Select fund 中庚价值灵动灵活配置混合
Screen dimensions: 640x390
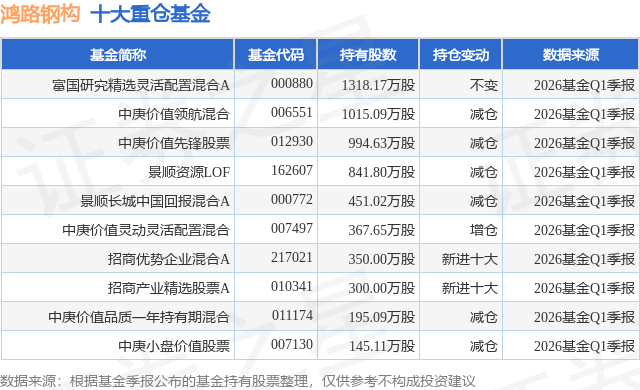tap(146, 230)
